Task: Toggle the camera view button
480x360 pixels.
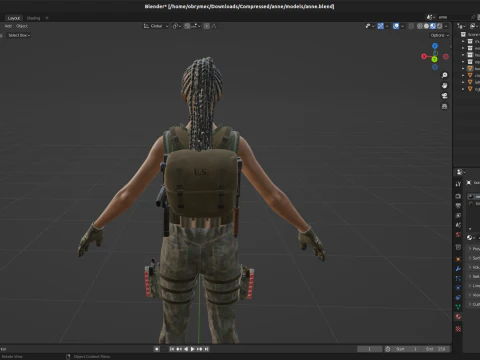Action: pos(444,96)
